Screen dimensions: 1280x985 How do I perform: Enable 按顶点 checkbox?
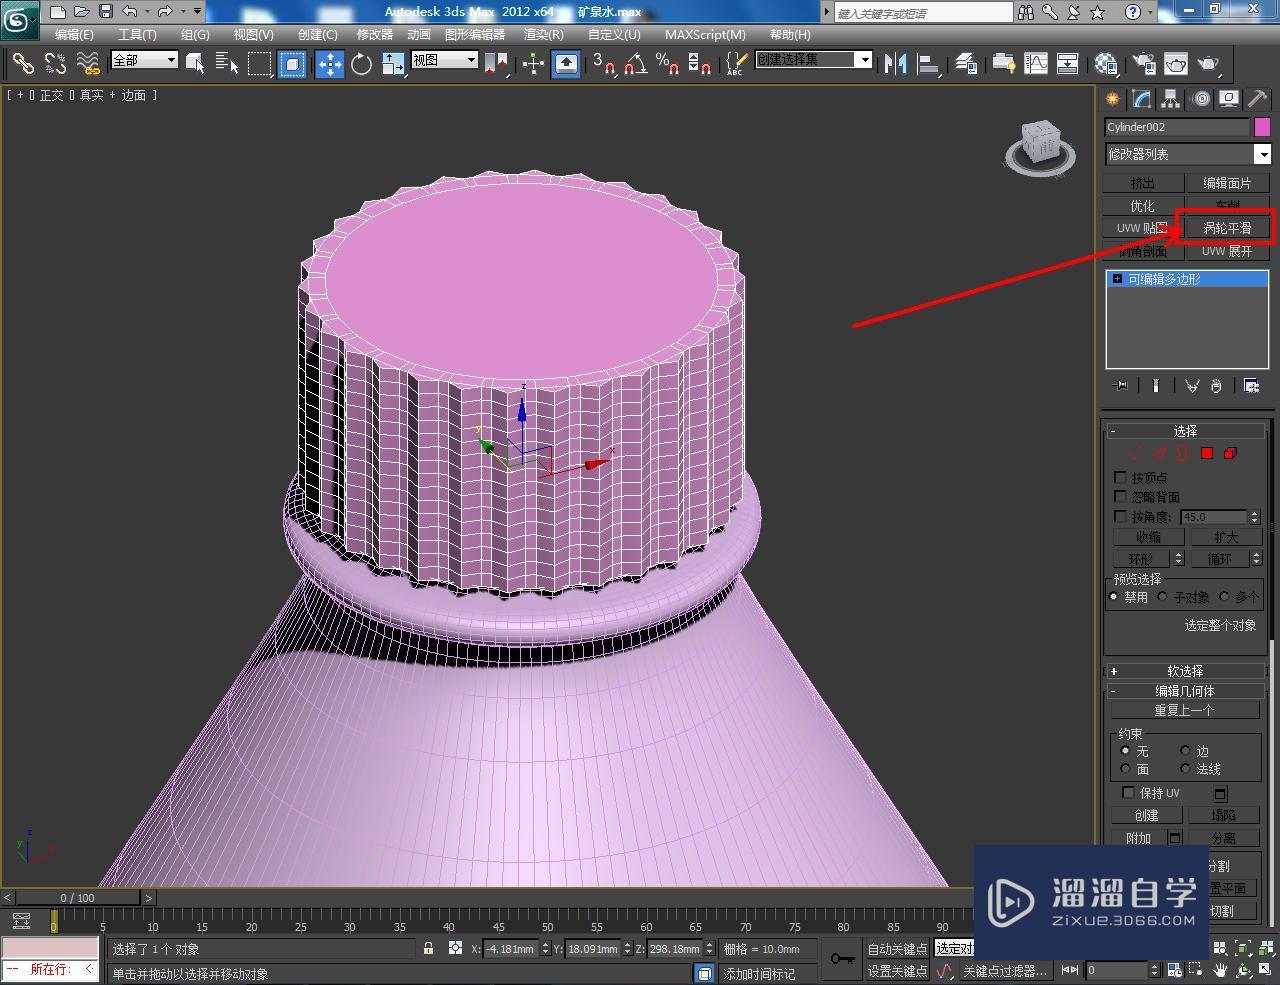coord(1120,478)
